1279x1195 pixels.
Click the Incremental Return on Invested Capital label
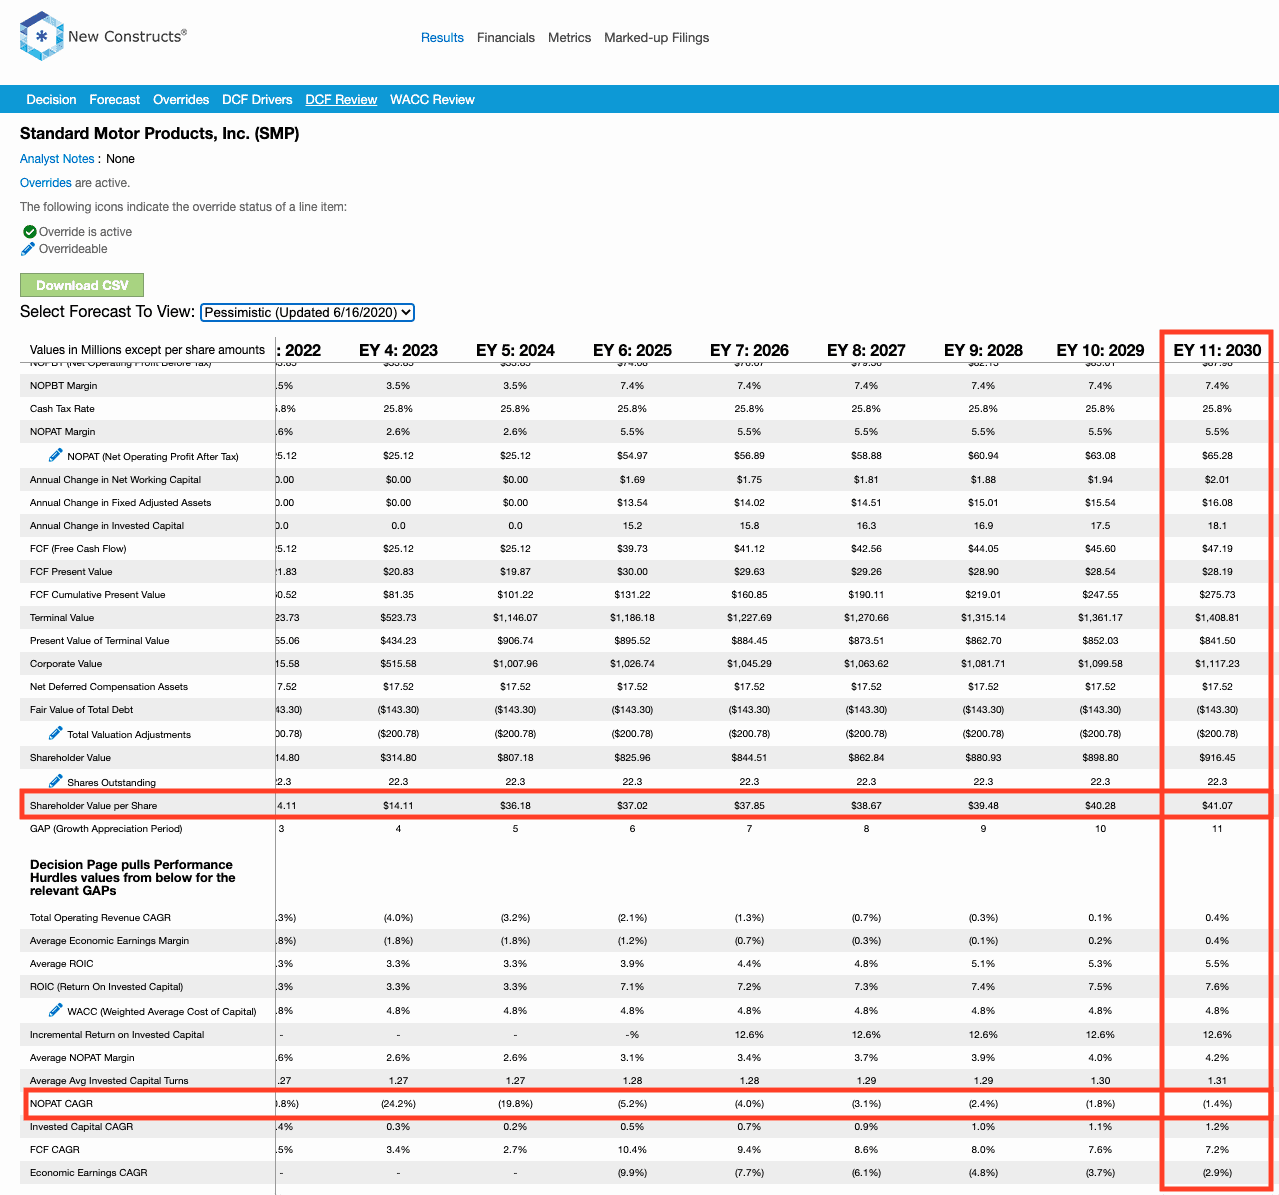[x=117, y=1035]
